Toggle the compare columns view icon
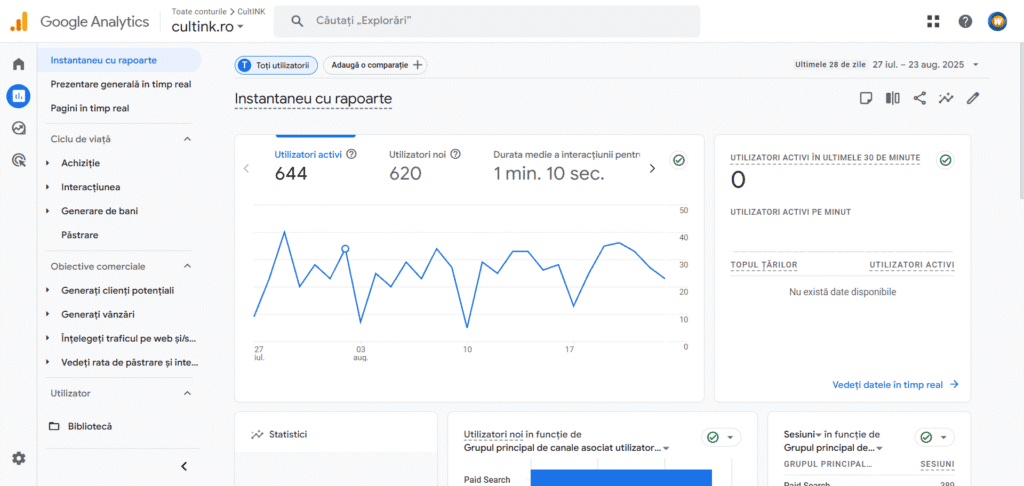Screen dimensions: 1024x486 (893, 98)
